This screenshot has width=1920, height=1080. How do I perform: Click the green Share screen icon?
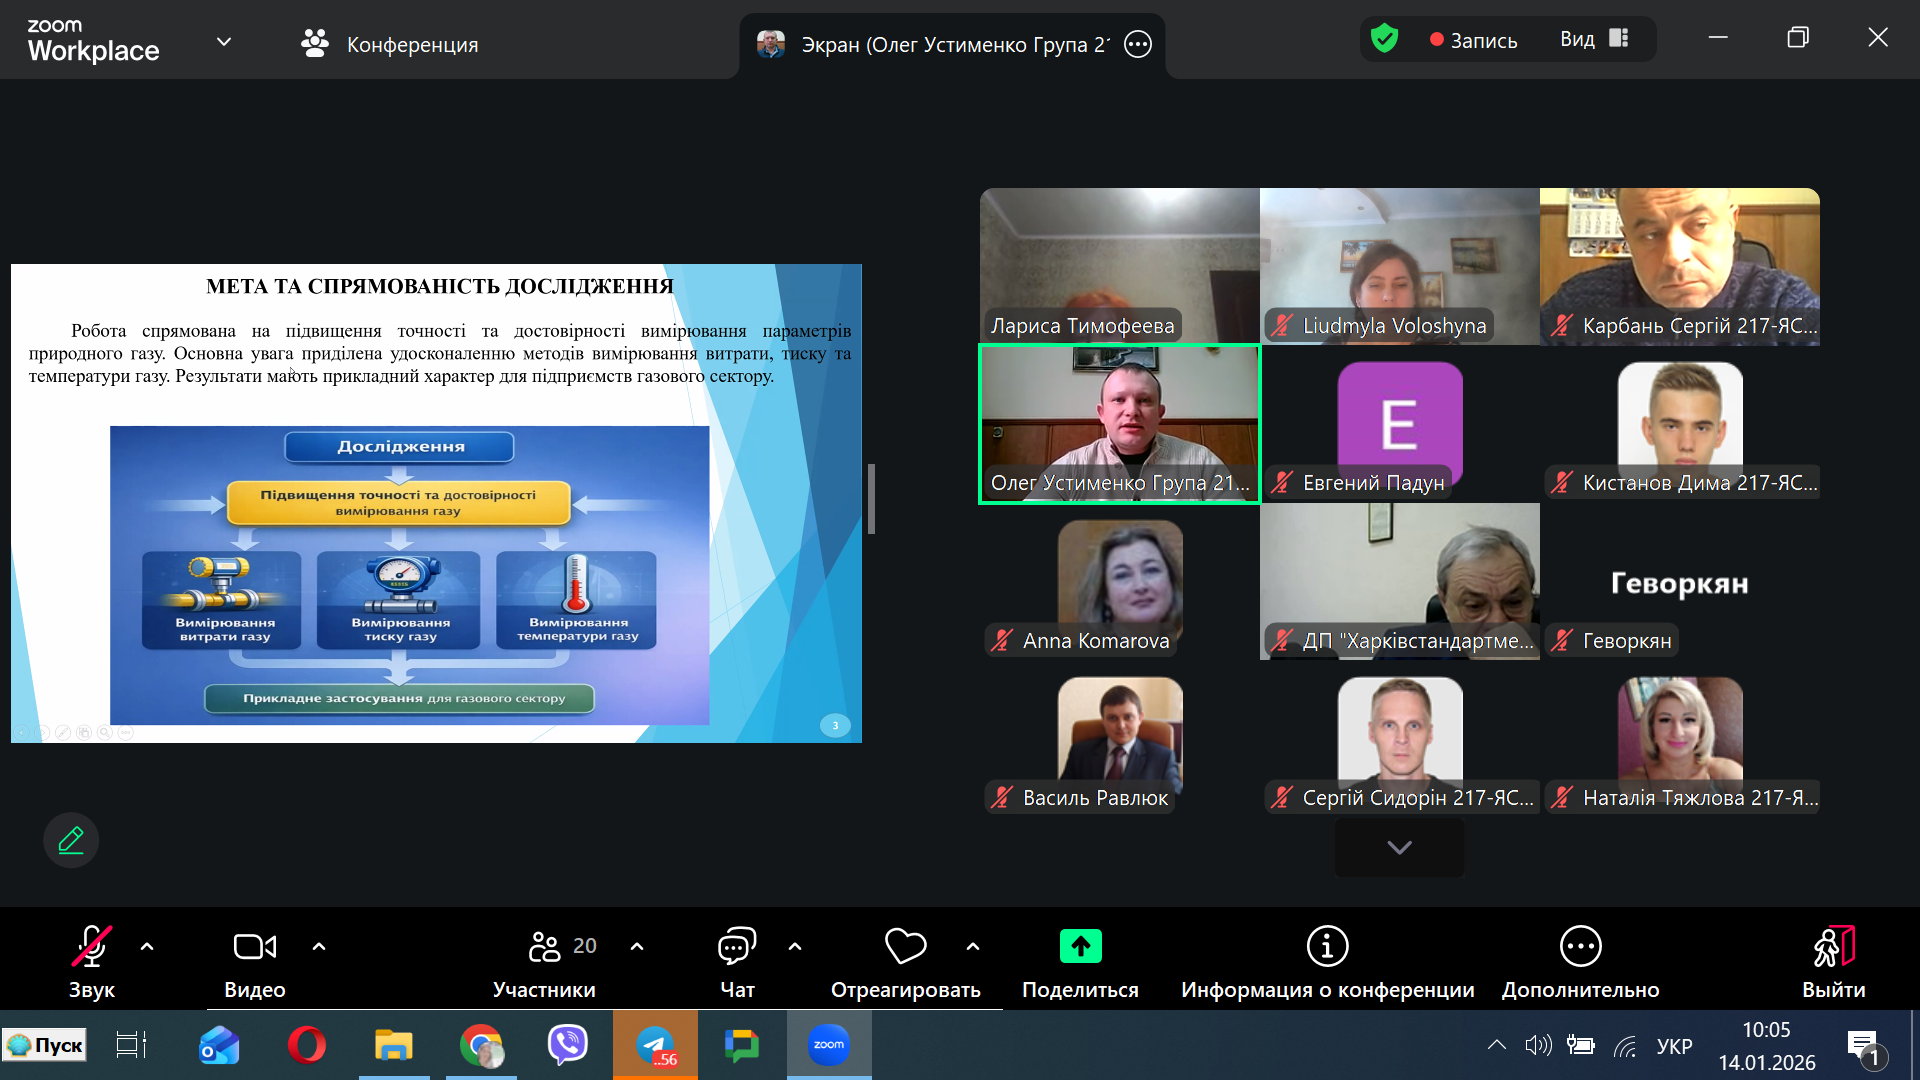[1080, 946]
